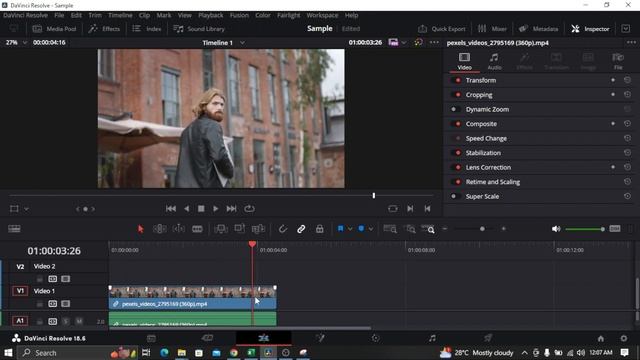640x360 pixels.
Task: Reset the Transform section settings
Action: pyautogui.click(x=627, y=80)
